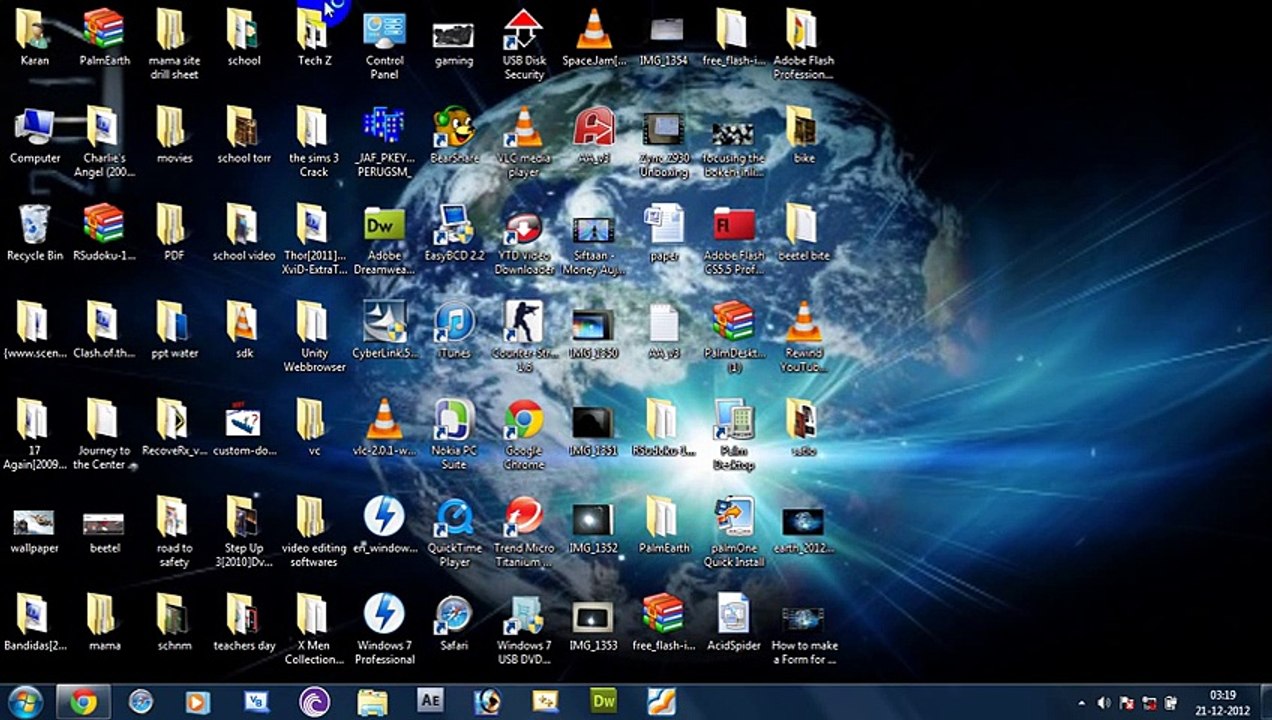Open IMG_1354 image file

coord(664,39)
